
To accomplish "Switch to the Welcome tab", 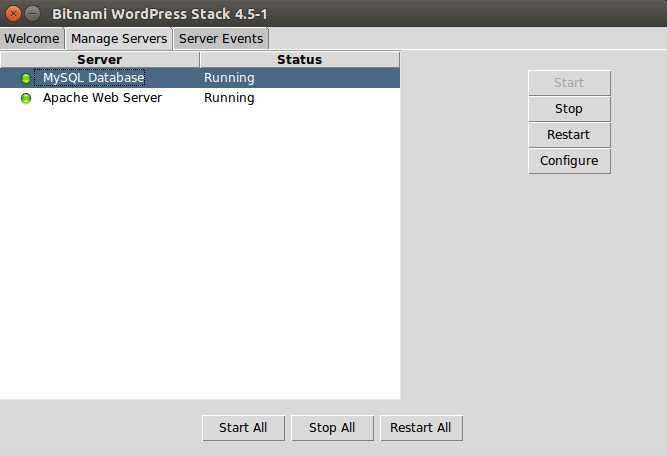I will [x=32, y=39].
